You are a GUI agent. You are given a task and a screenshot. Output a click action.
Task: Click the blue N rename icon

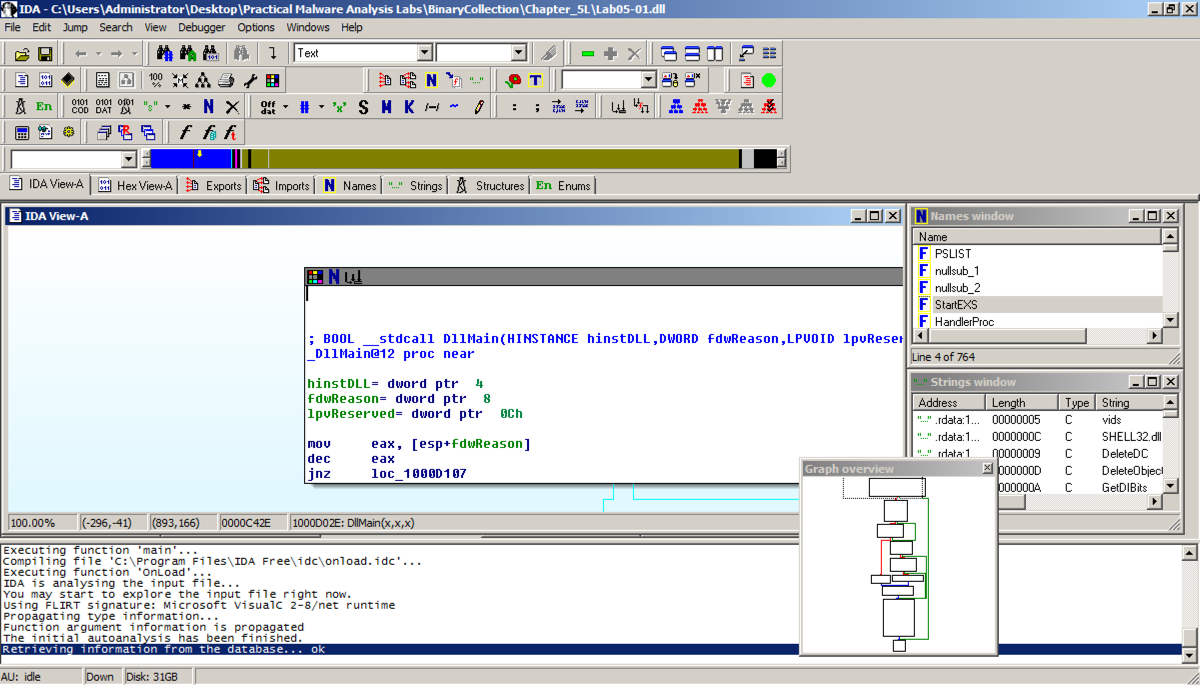point(208,106)
